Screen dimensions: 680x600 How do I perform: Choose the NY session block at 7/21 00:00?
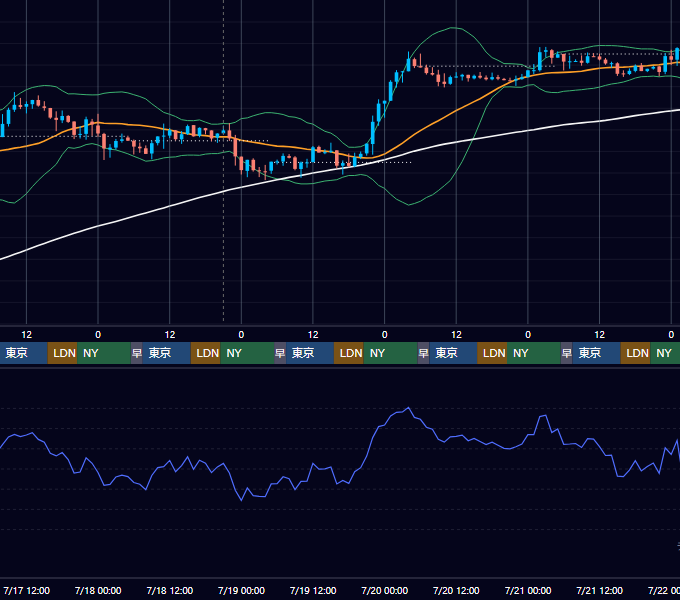[534, 353]
